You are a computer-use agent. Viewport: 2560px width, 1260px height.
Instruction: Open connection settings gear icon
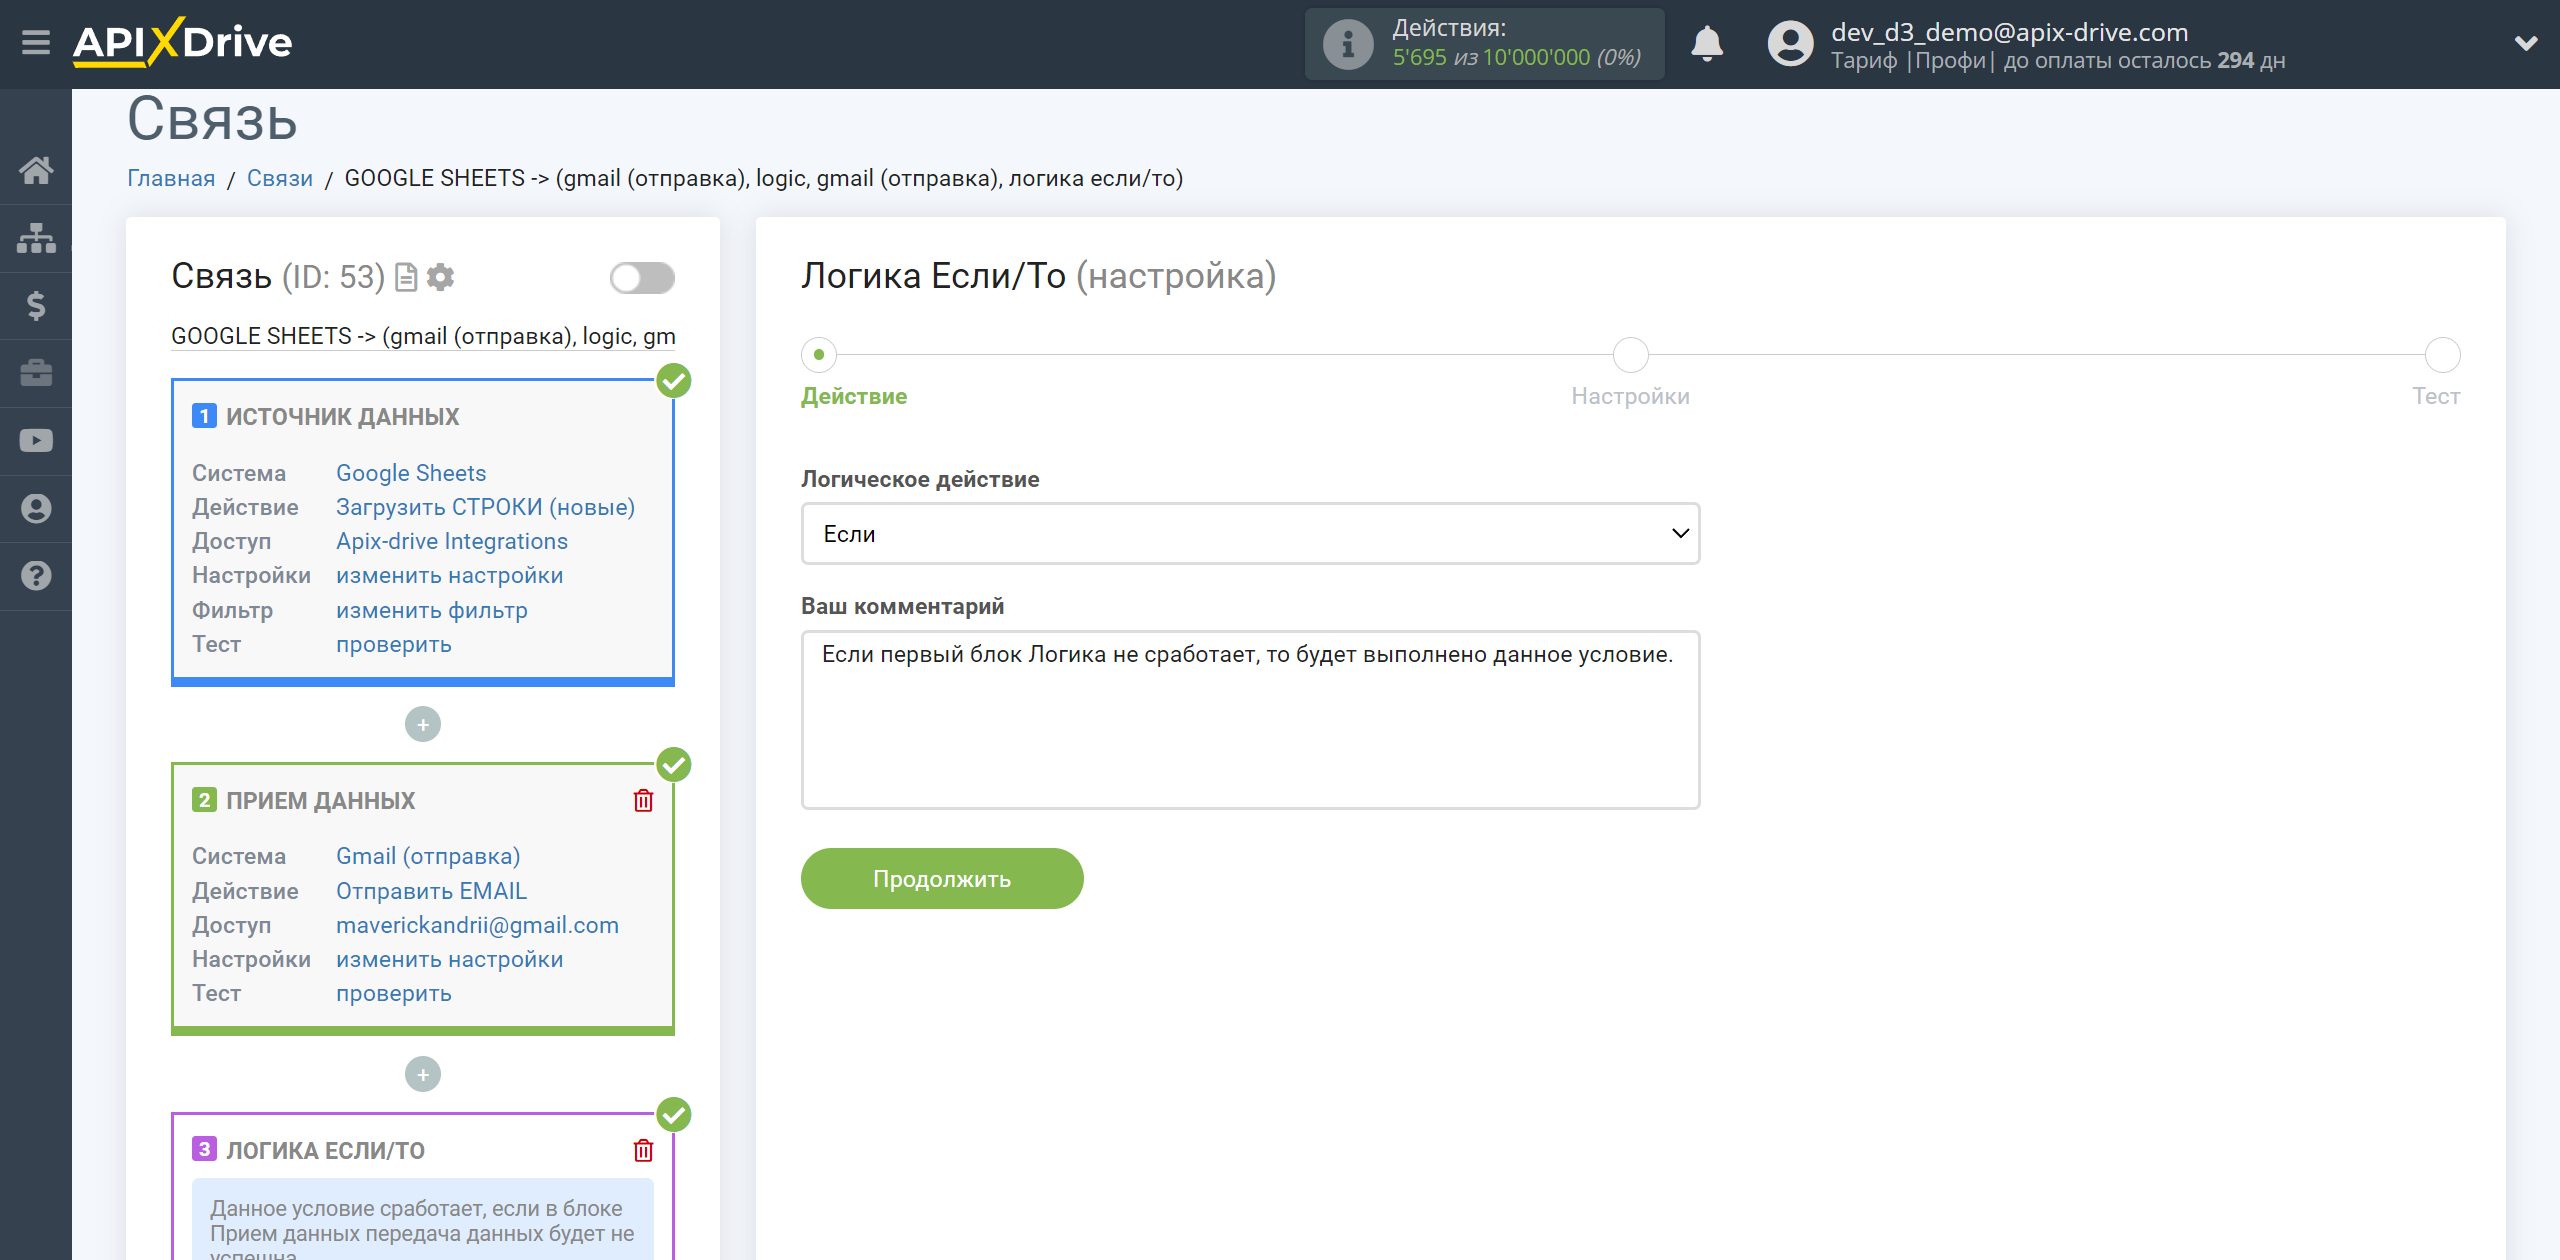pyautogui.click(x=440, y=277)
